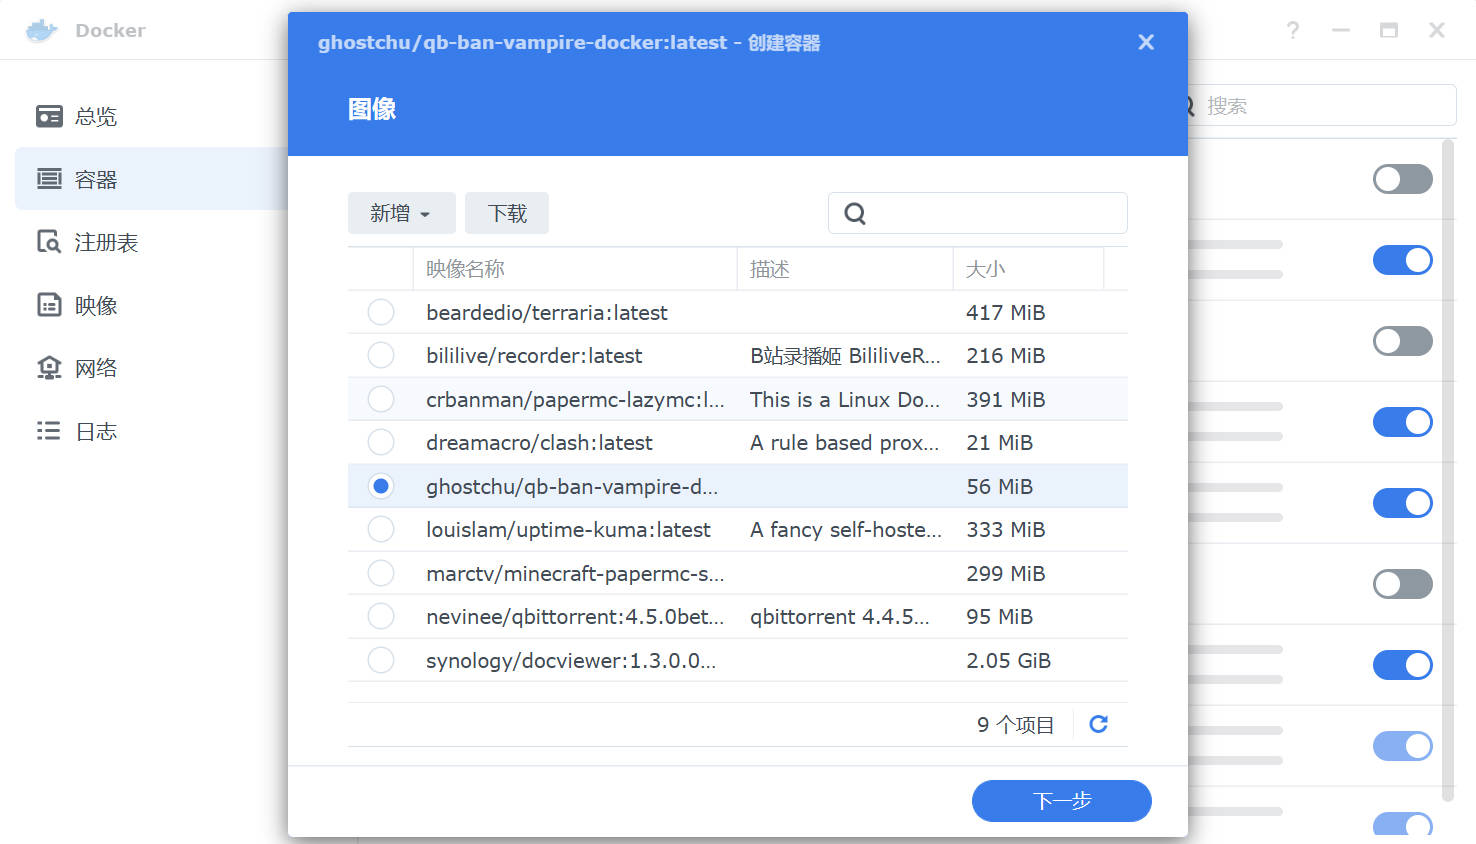Click the synology/docviewer:1.3.0.0... image name
The image size is (1476, 844).
571,660
